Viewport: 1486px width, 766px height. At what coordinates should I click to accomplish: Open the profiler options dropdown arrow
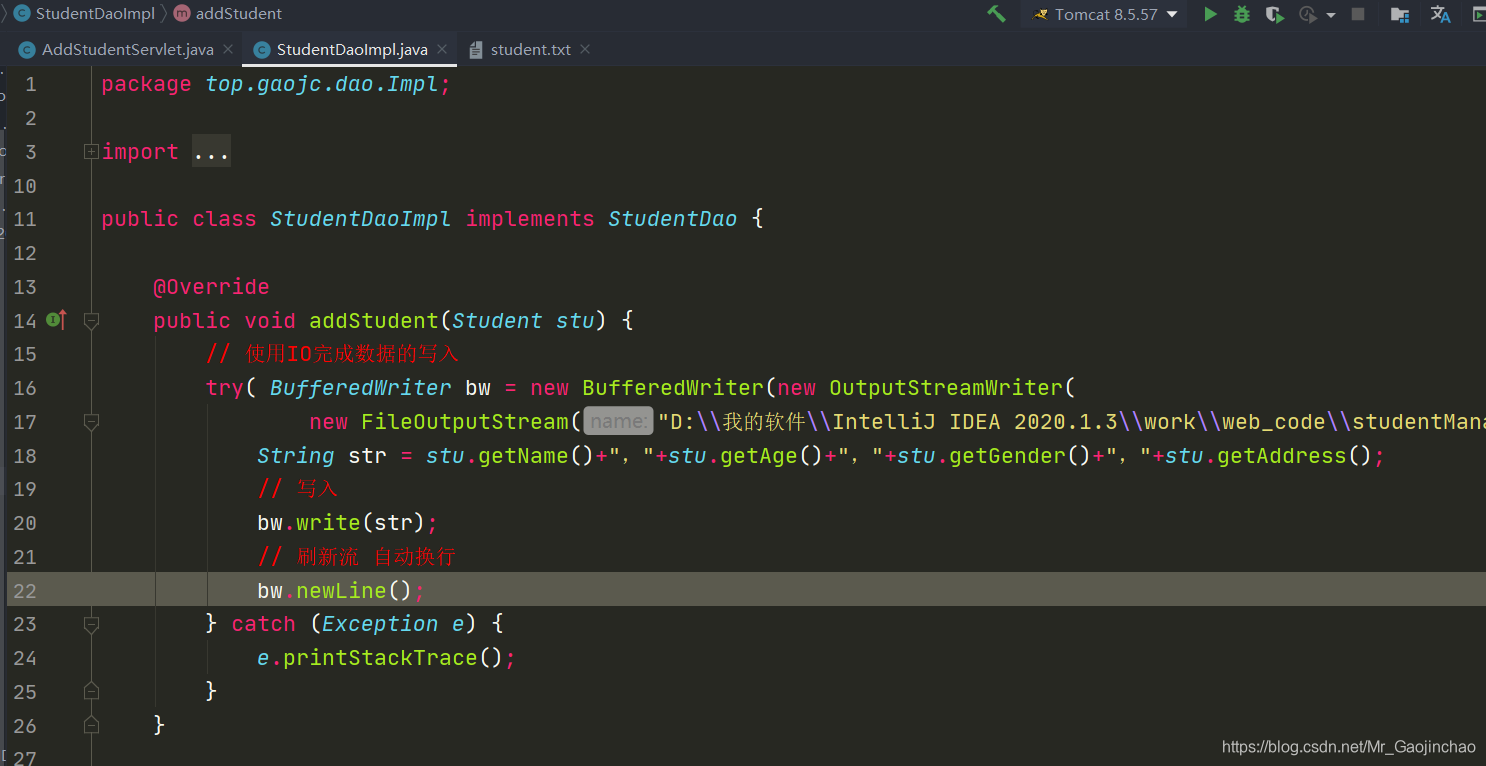[1331, 15]
